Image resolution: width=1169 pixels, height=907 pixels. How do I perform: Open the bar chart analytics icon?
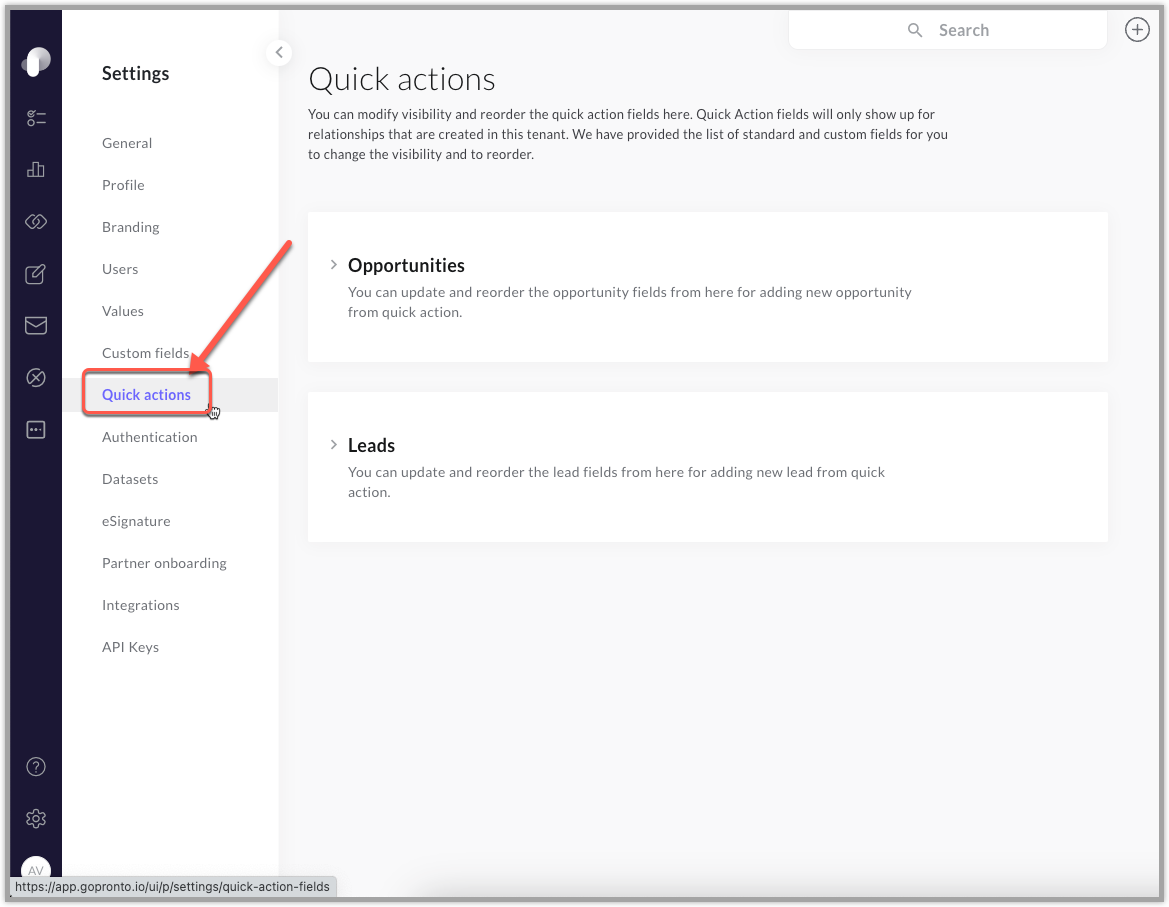click(x=36, y=169)
